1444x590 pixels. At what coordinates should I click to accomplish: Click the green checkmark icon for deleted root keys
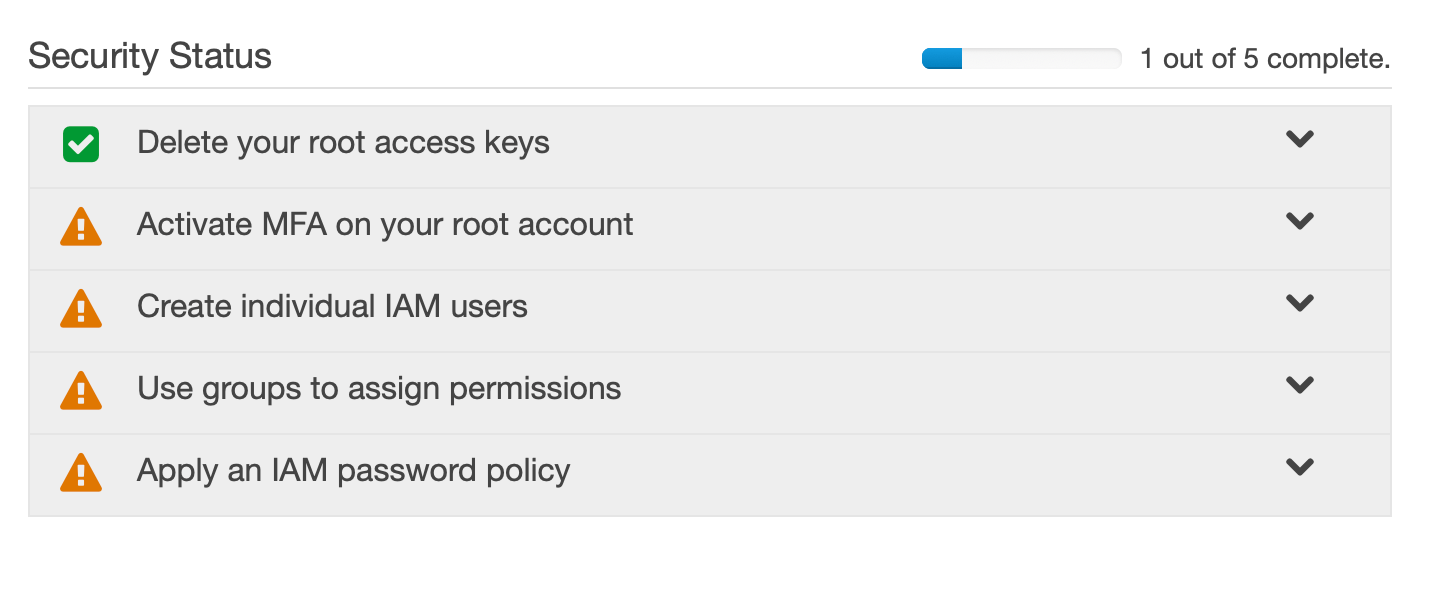(80, 144)
